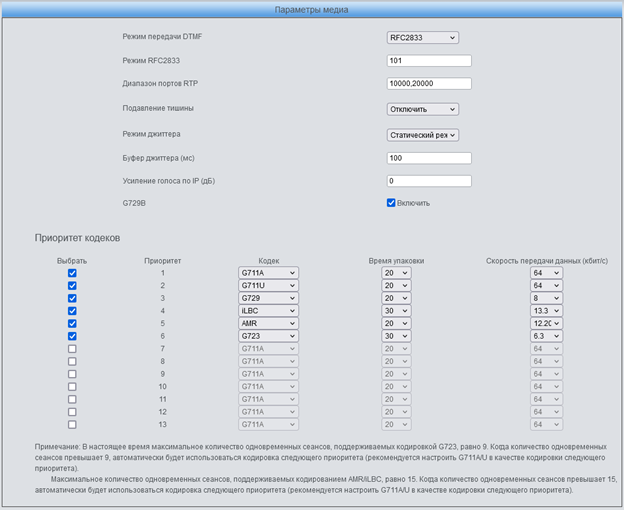Click the RTP port range field

pyautogui.click(x=429, y=84)
